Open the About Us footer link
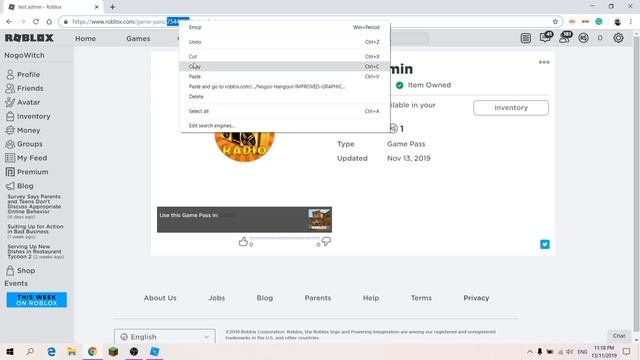This screenshot has width=640, height=360. [160, 298]
